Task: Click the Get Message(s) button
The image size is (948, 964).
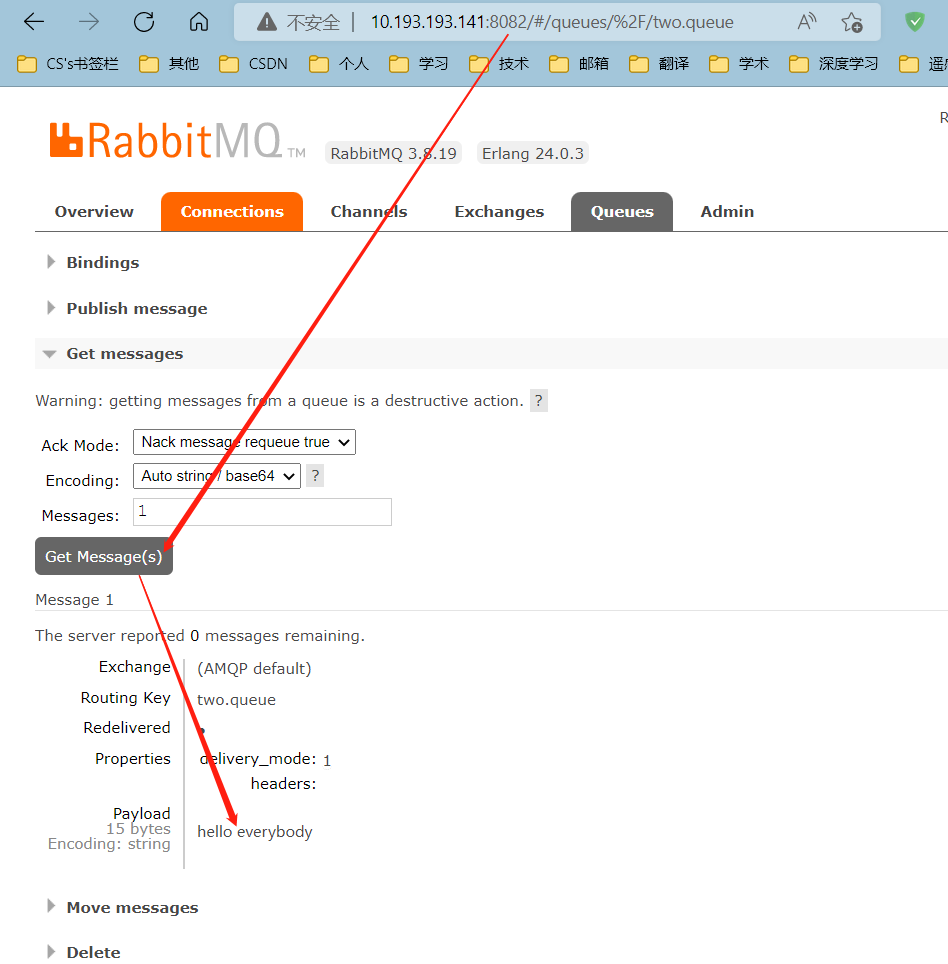Action: click(104, 556)
